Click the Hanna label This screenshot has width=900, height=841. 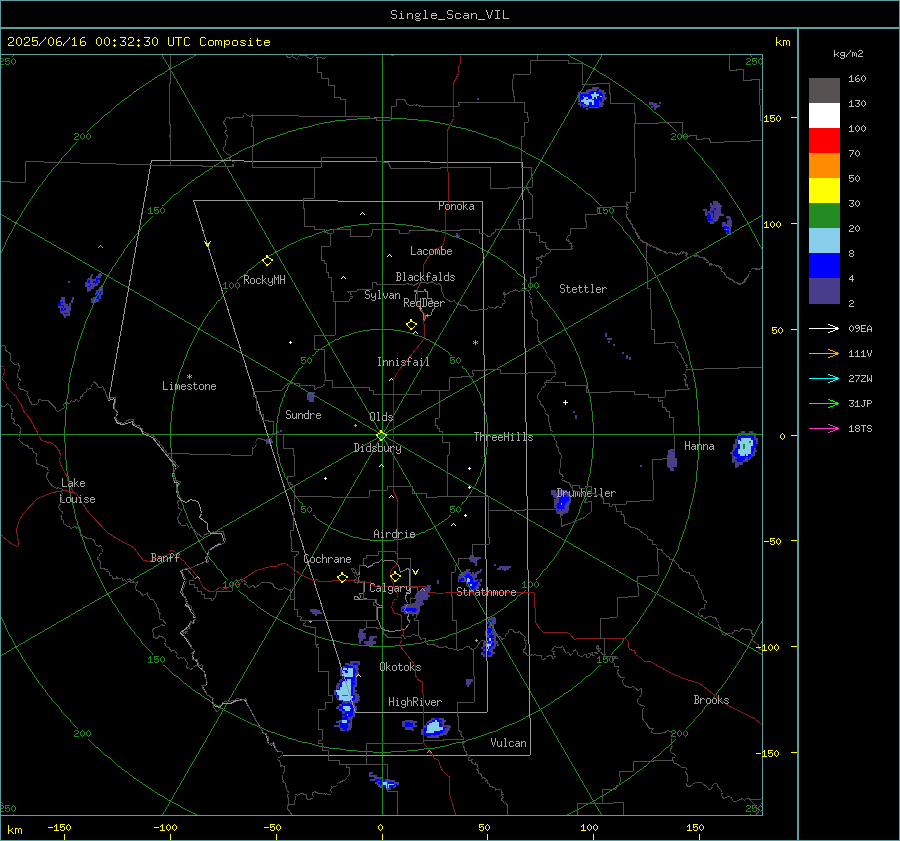coord(699,447)
